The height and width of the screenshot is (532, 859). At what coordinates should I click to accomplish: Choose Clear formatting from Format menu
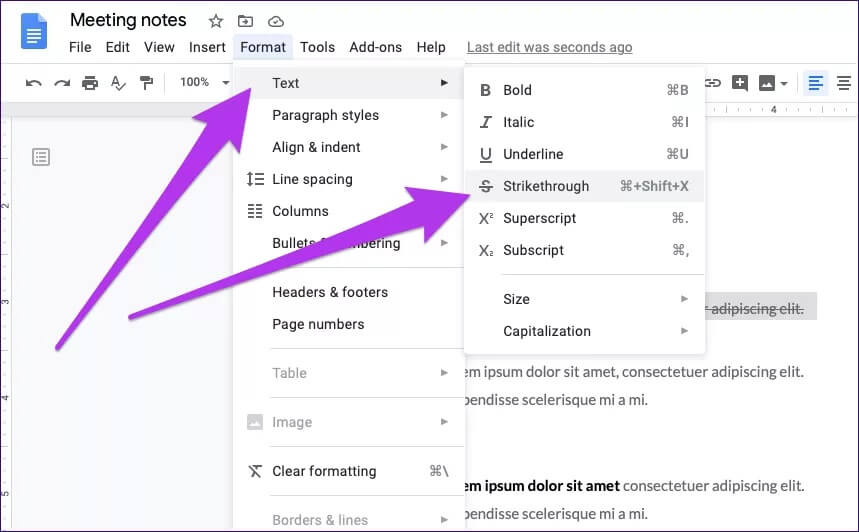pos(324,471)
